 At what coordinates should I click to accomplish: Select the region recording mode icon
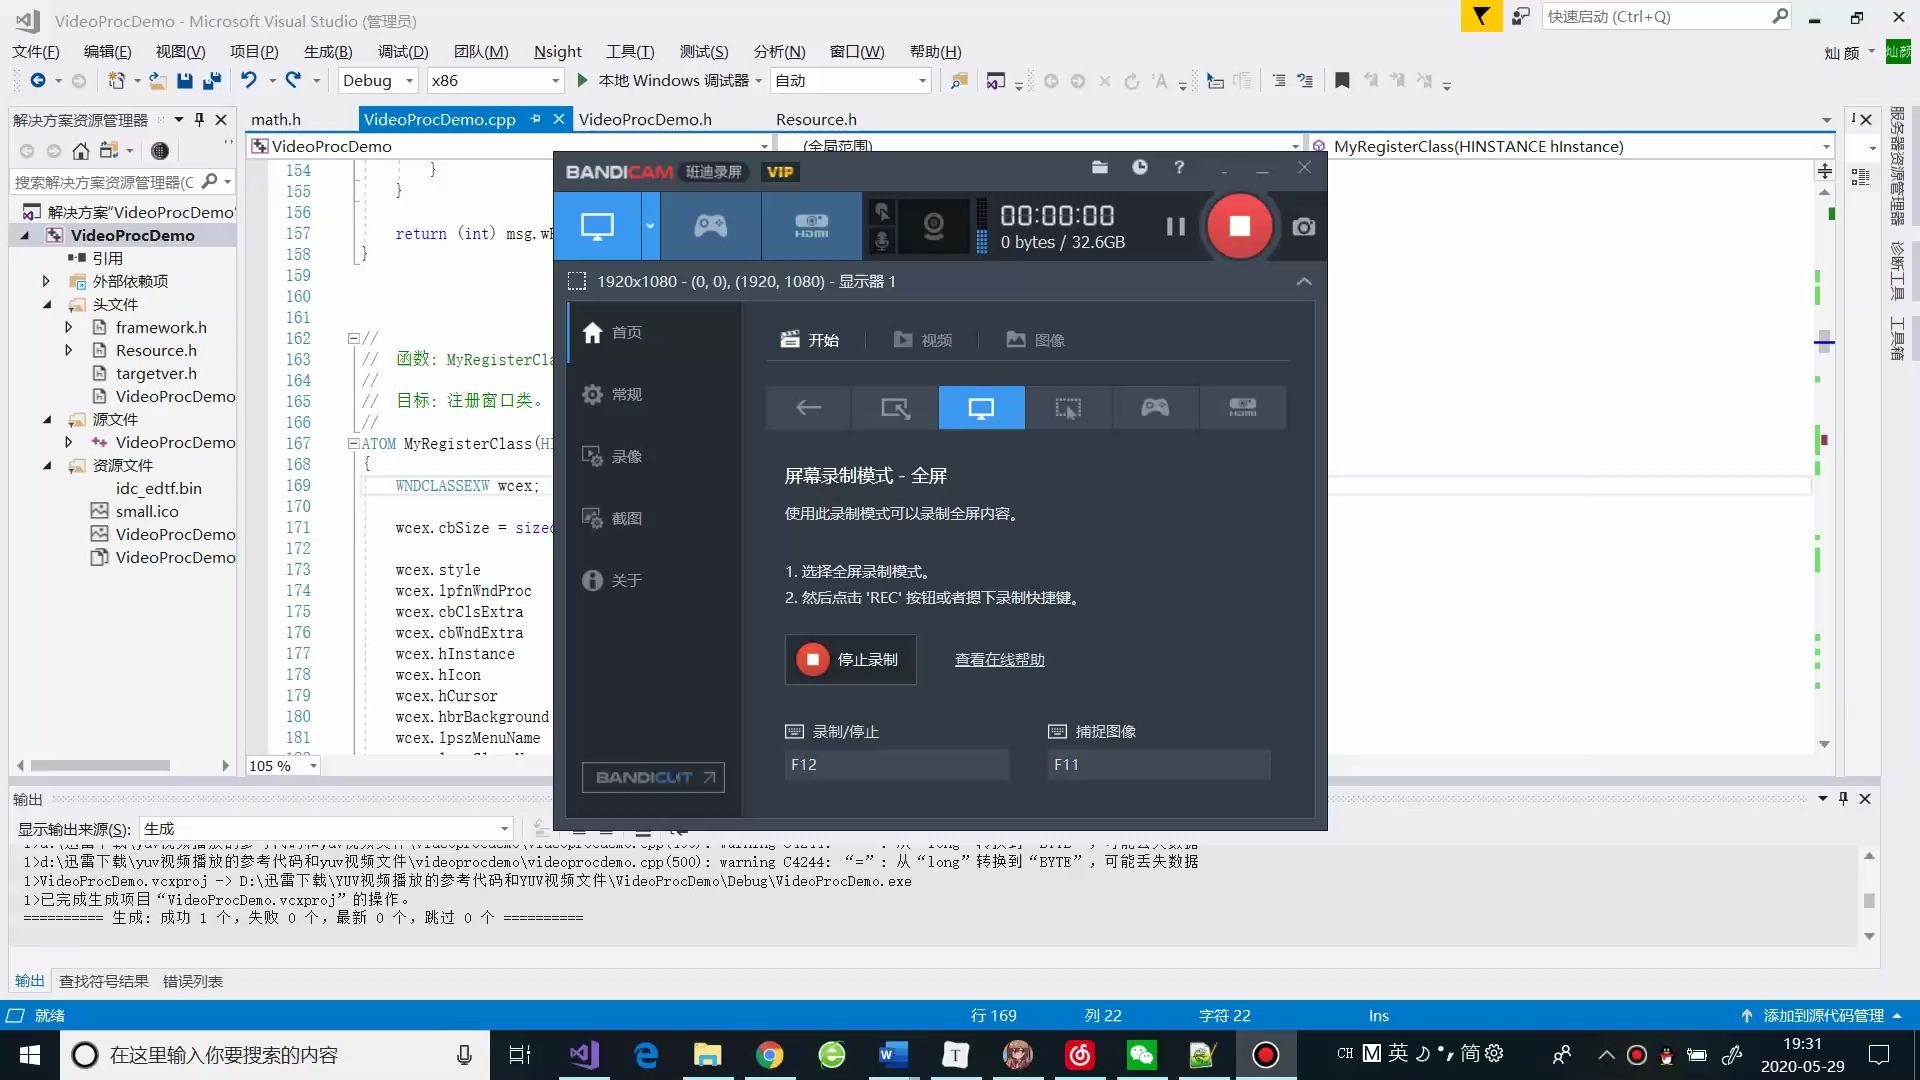(1068, 407)
